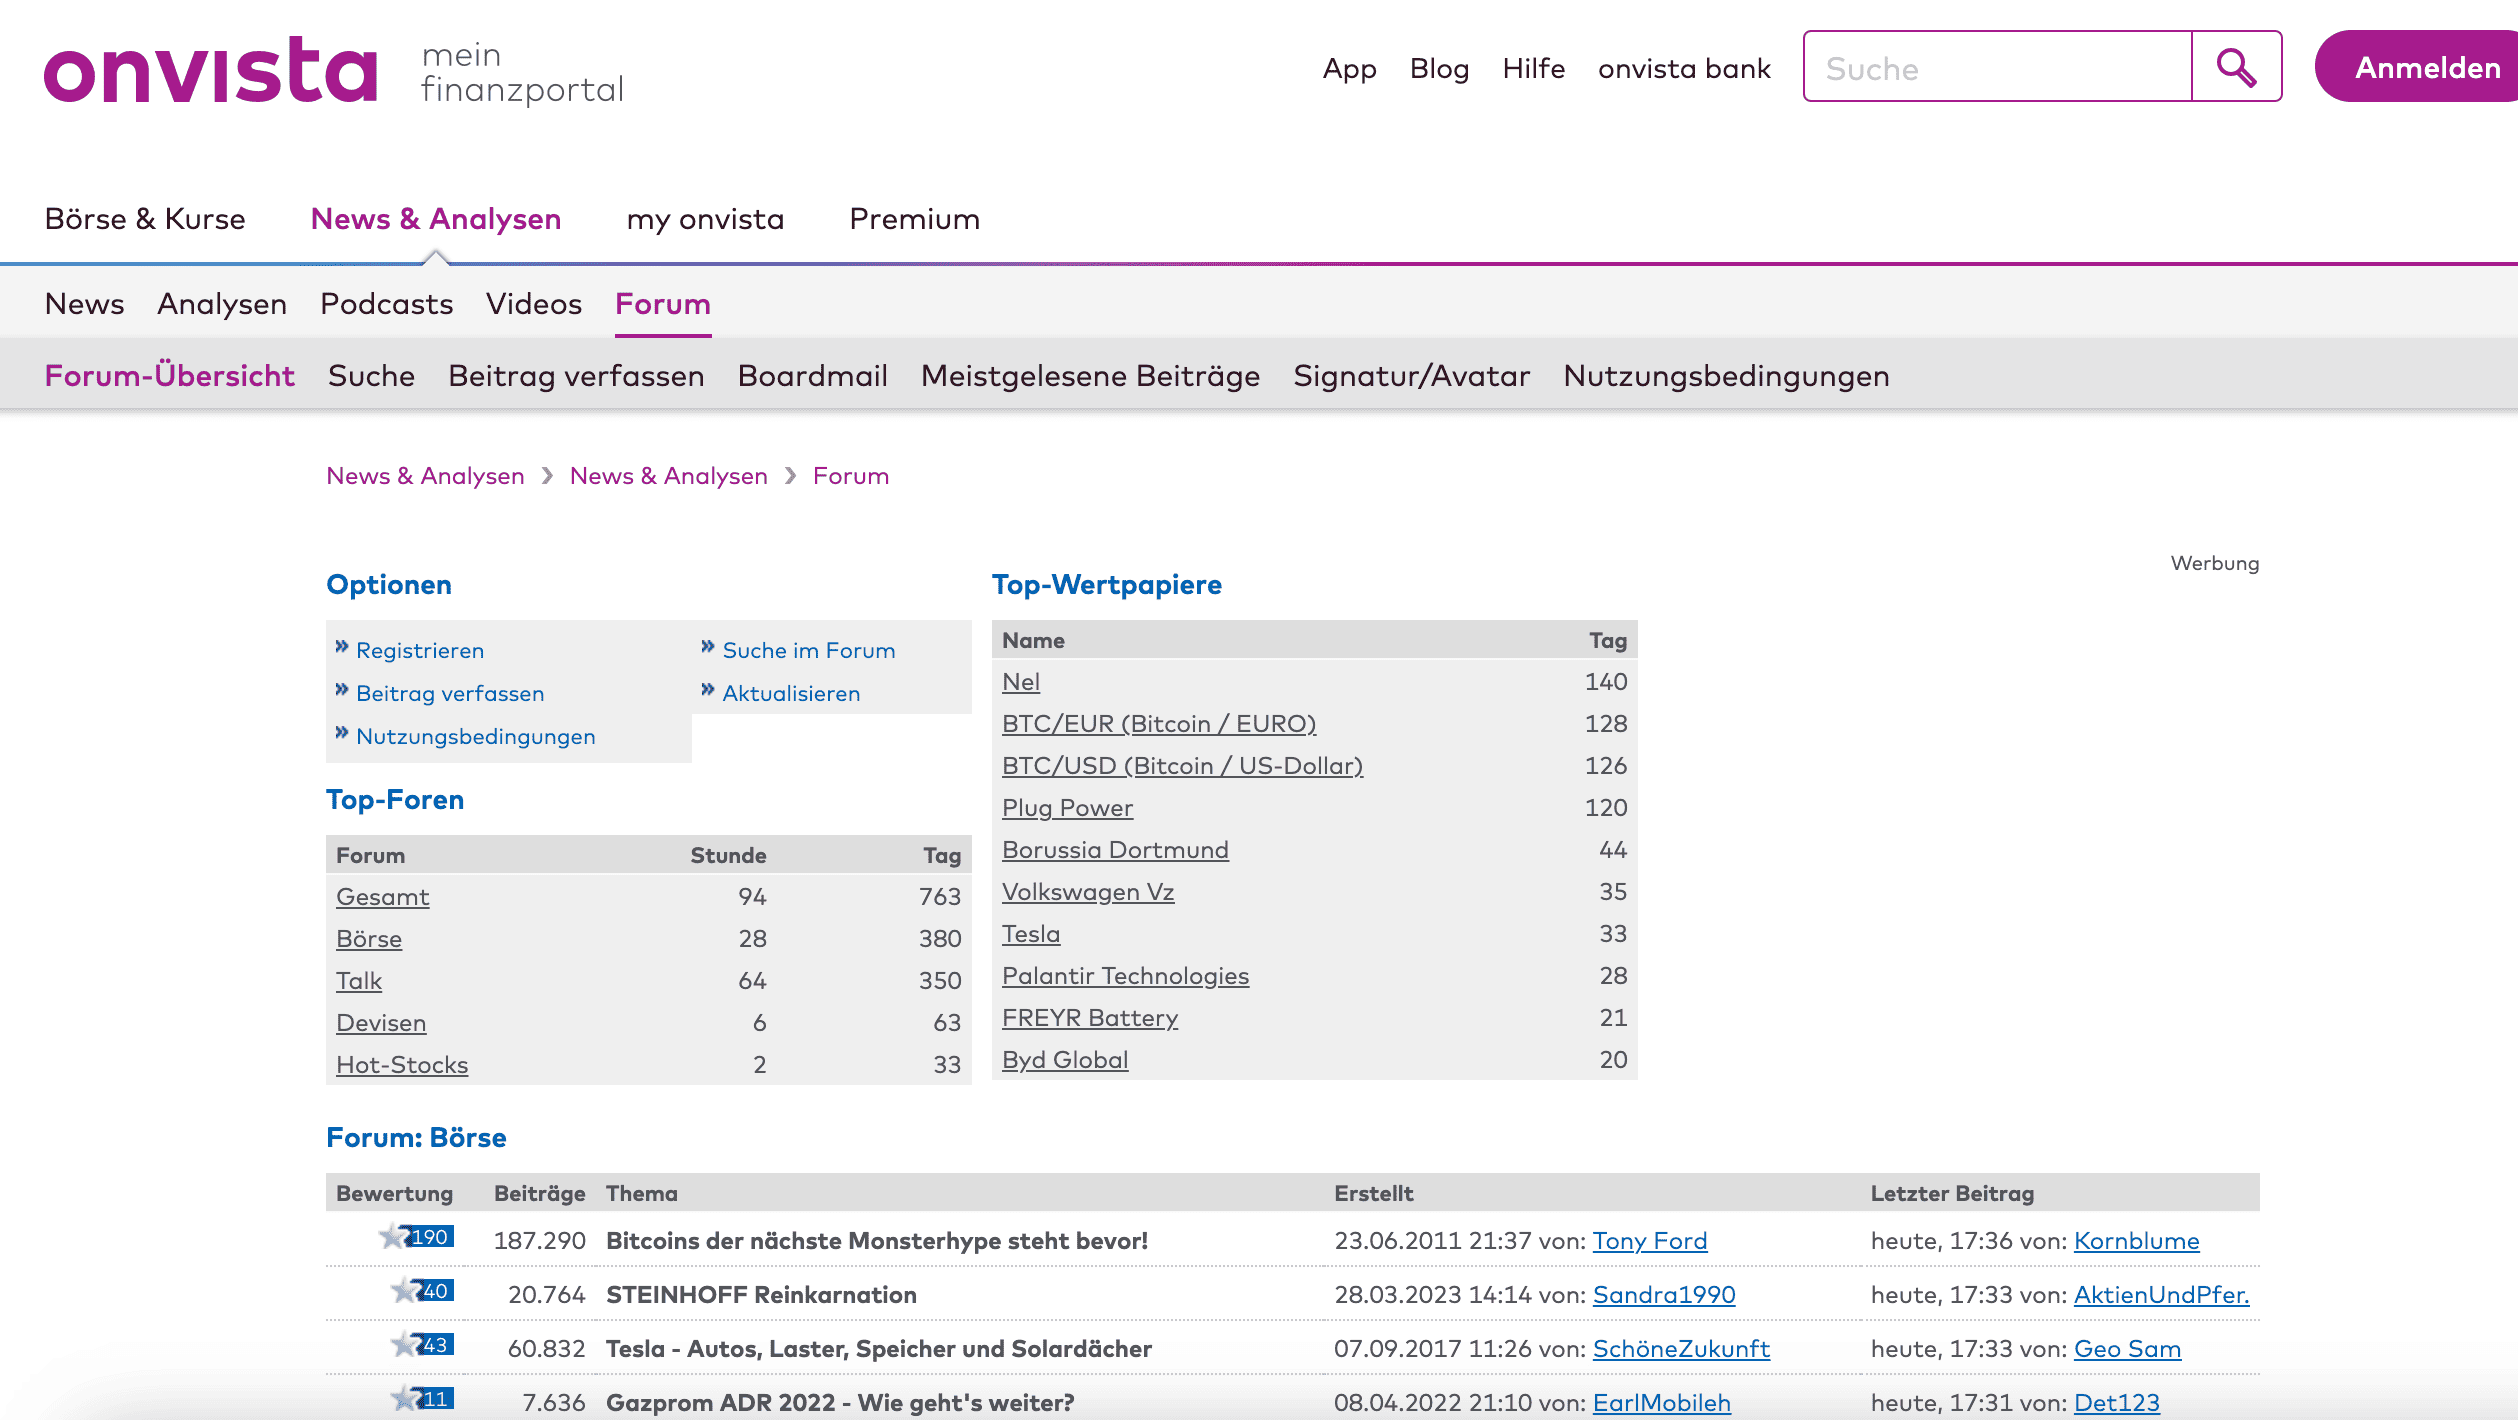Open Meistgelesene Beiträge sub-navigation item
2518x1420 pixels.
1090,376
